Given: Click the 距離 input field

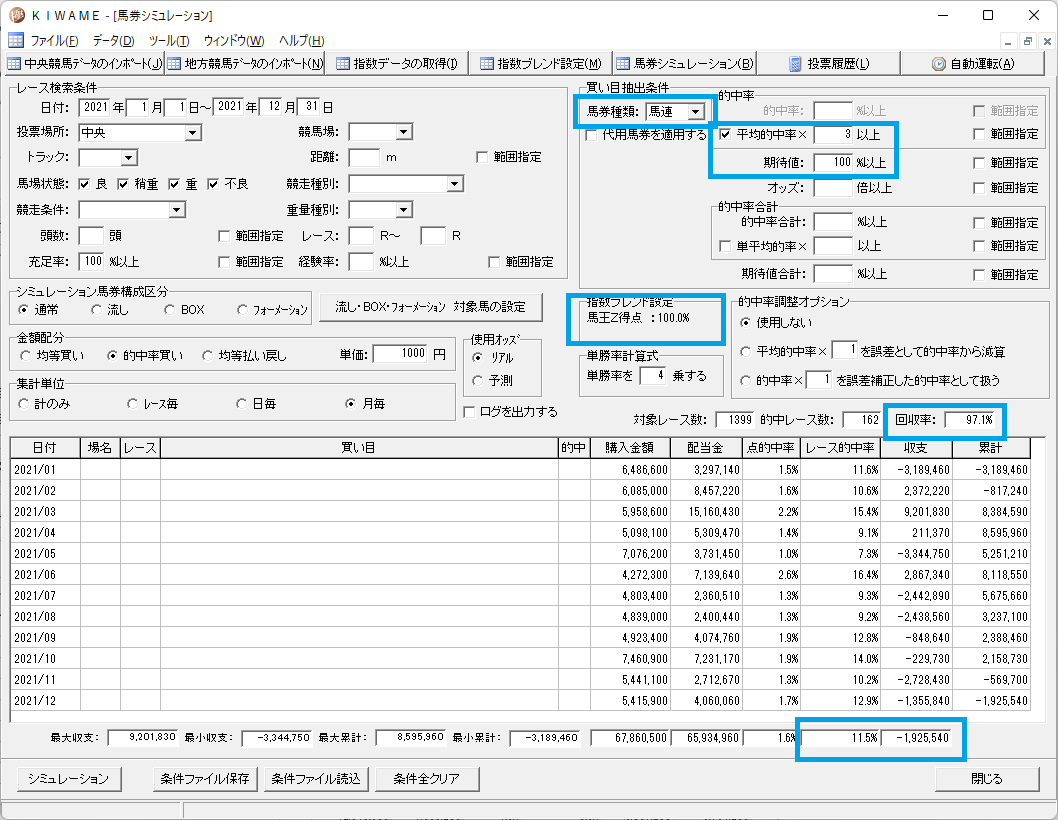Looking at the screenshot, I should [x=364, y=158].
